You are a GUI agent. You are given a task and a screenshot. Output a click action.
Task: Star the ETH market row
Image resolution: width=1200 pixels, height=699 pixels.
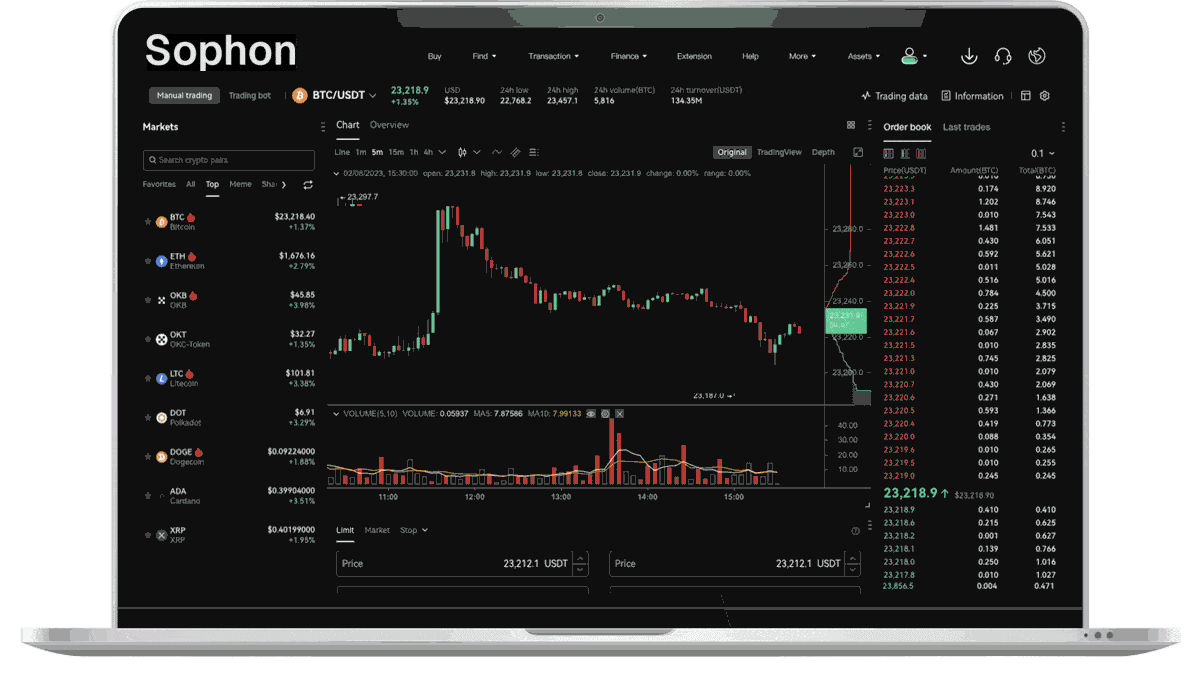[x=148, y=260]
